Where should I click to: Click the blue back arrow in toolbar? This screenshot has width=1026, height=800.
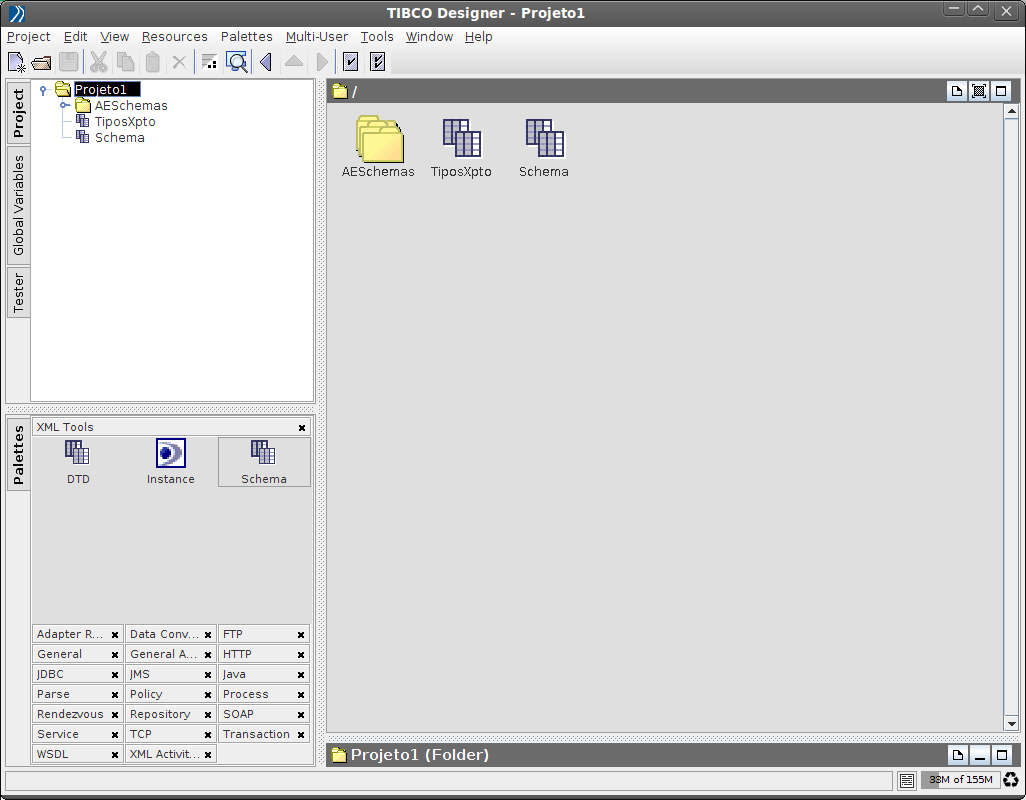(266, 62)
